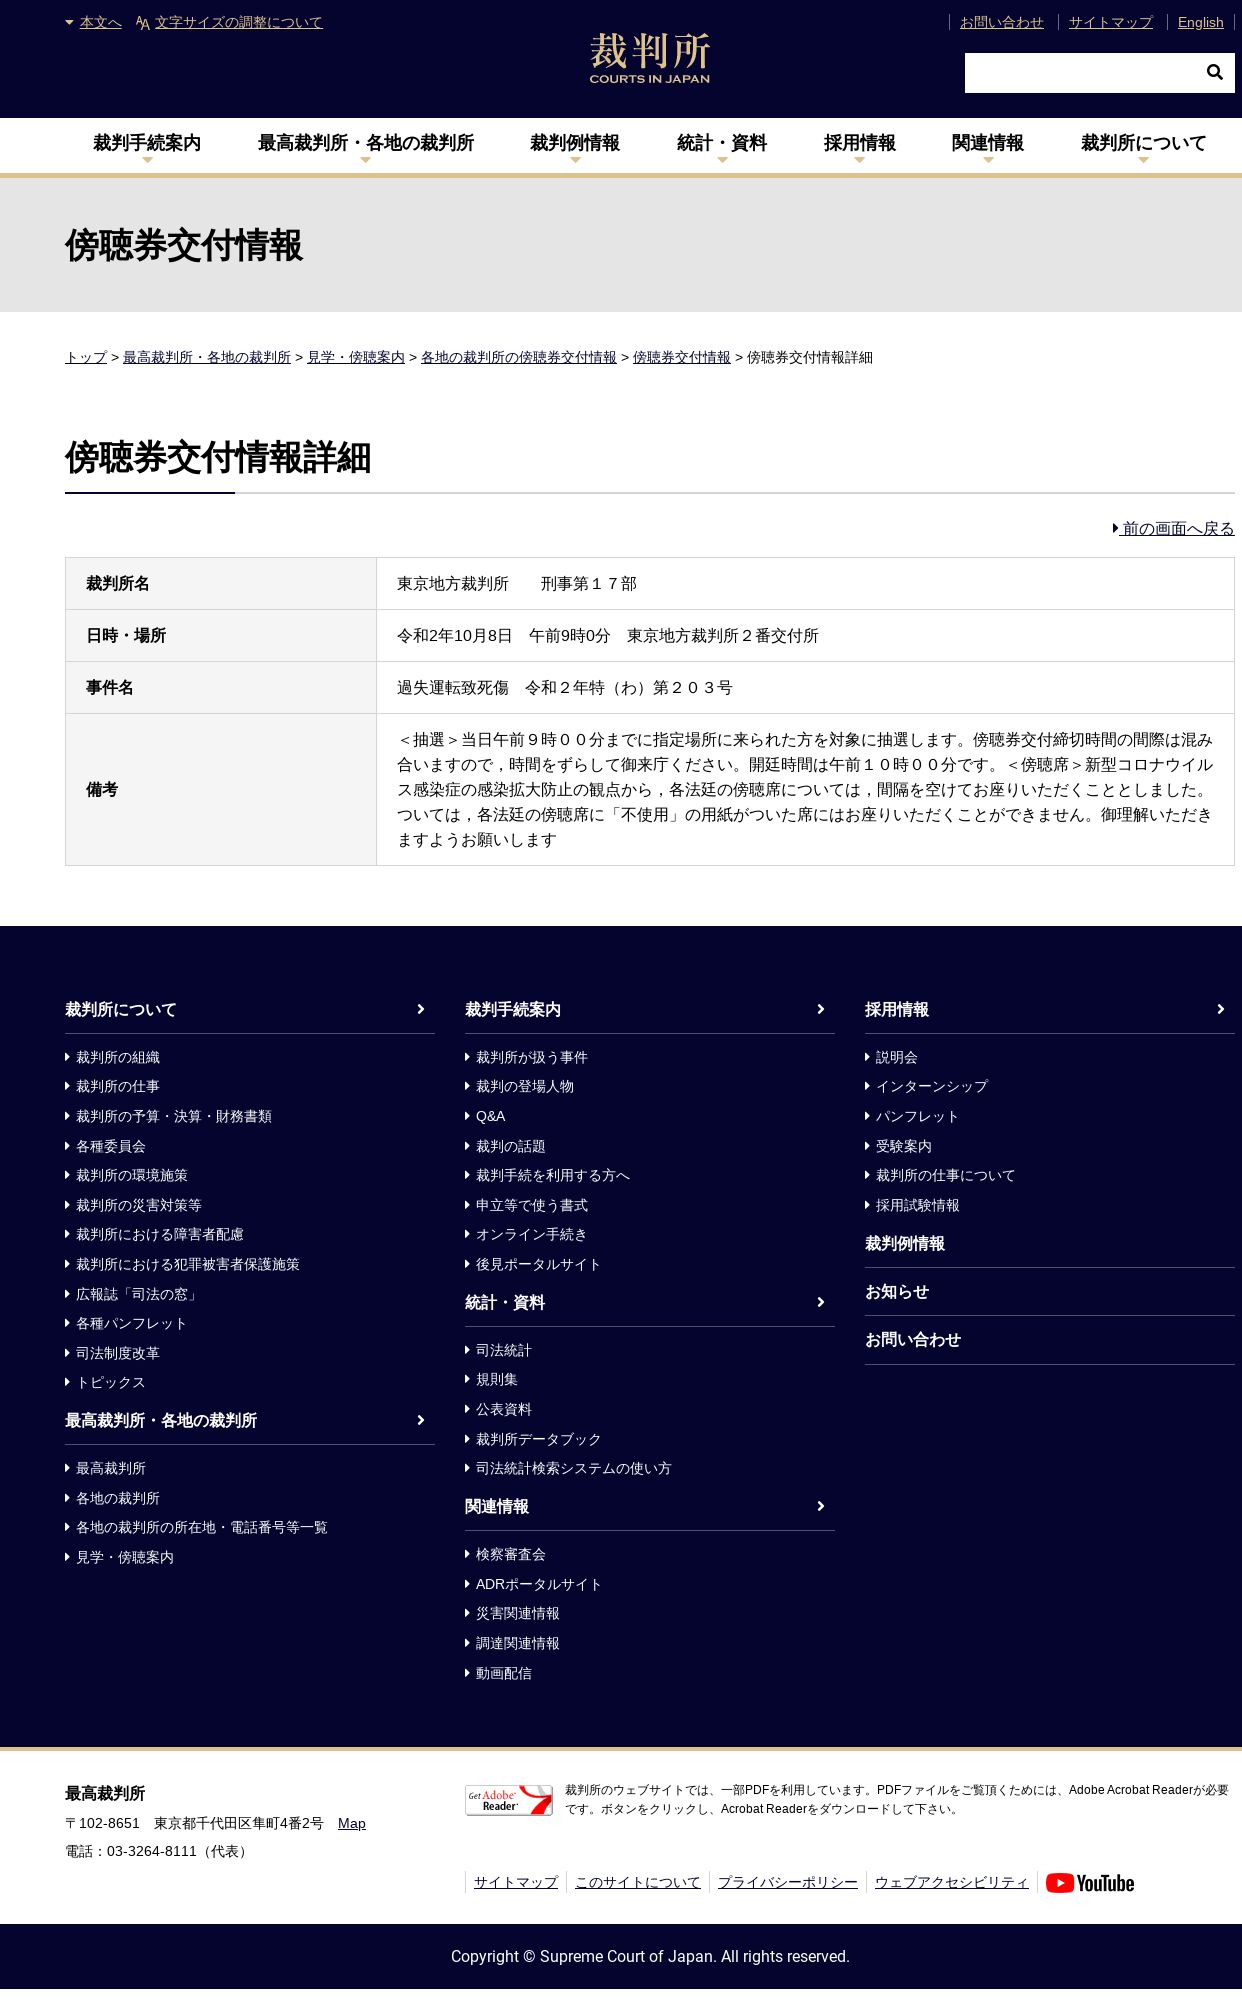The width and height of the screenshot is (1242, 2000).
Task: Open 司法制度改革 footer link
Action: click(118, 1353)
